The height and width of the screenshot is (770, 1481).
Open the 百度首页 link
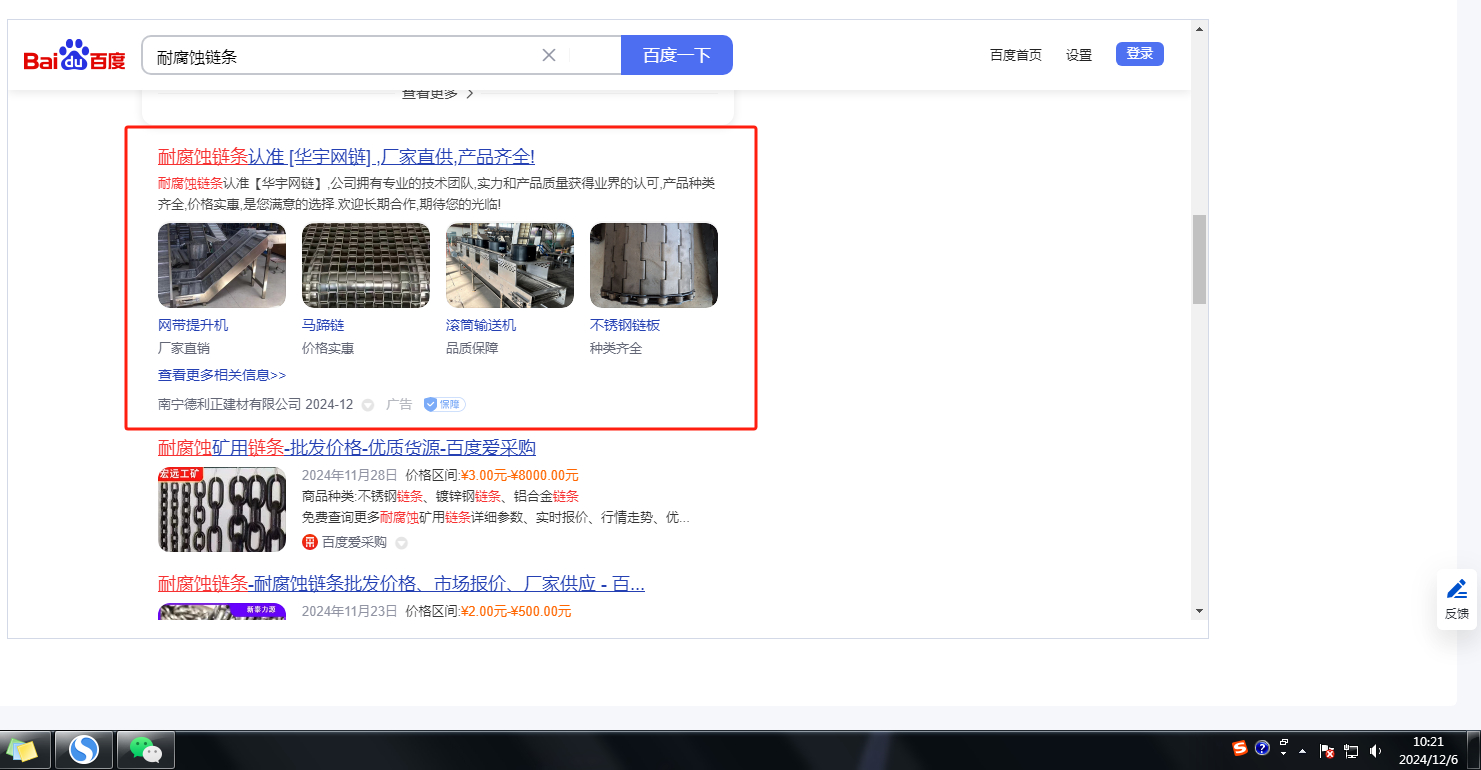1016,55
